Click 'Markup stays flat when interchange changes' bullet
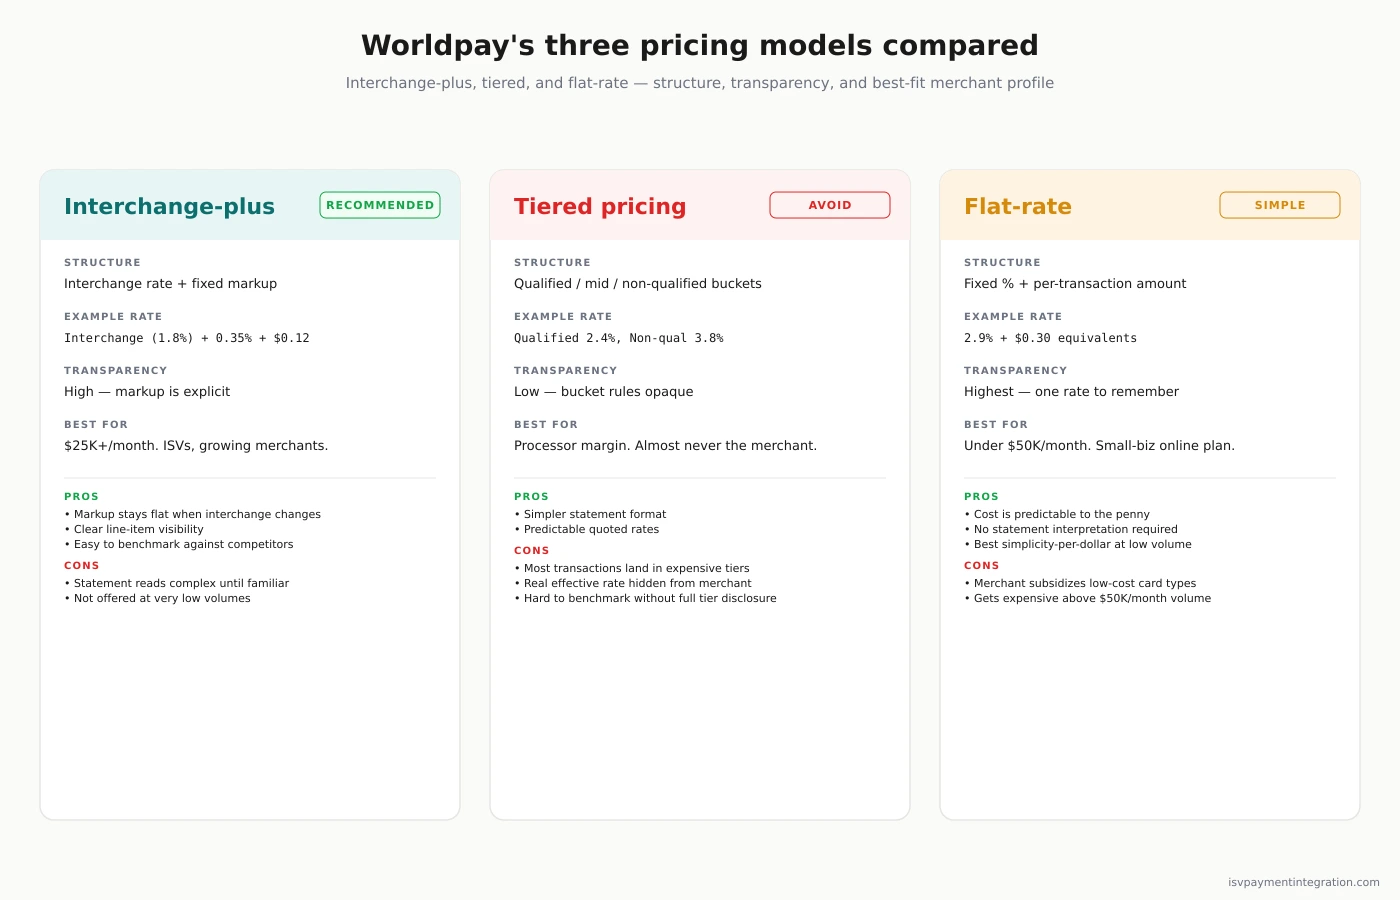Screen dimensions: 1400x900 tap(193, 514)
